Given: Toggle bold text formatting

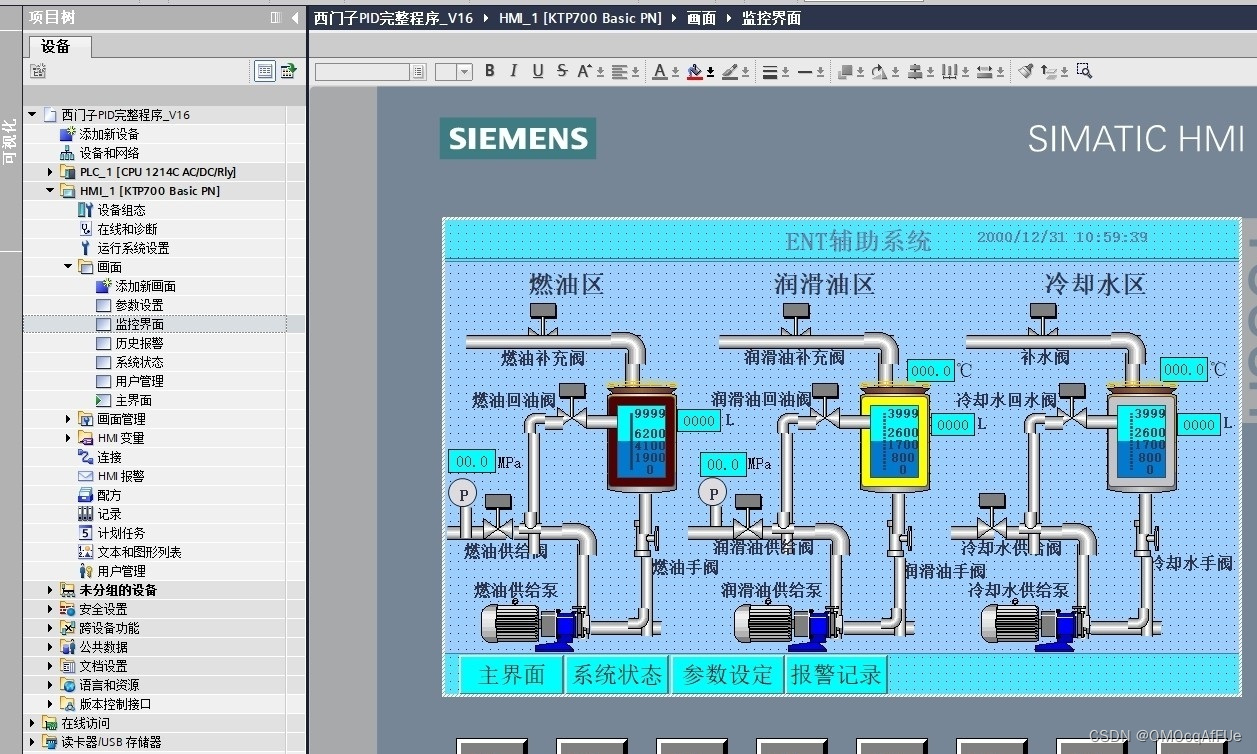Looking at the screenshot, I should pos(490,71).
